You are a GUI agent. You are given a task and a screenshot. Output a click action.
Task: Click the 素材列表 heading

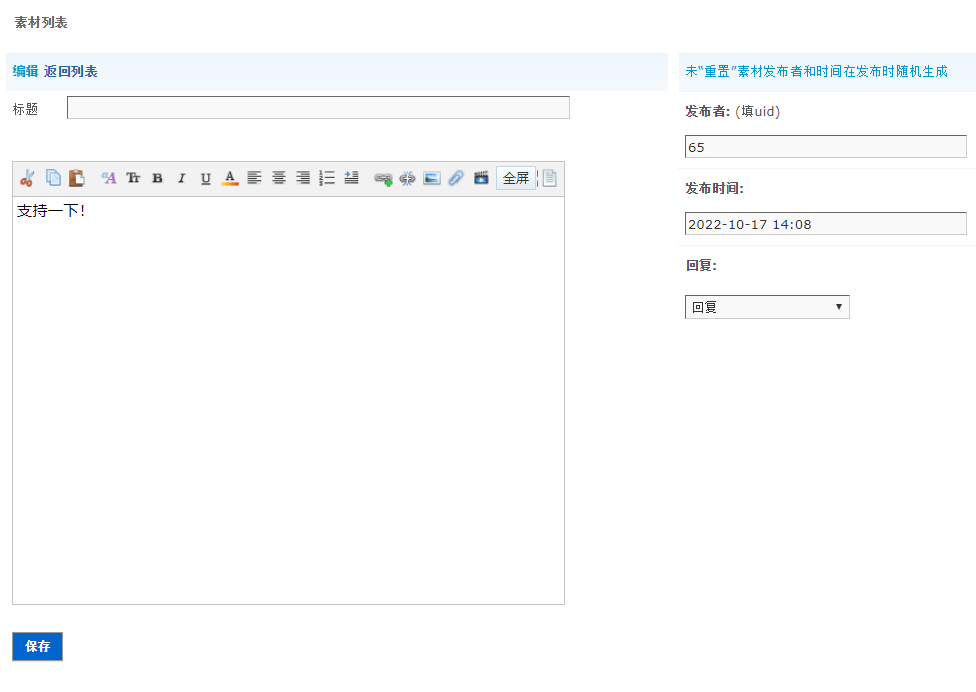(x=41, y=22)
